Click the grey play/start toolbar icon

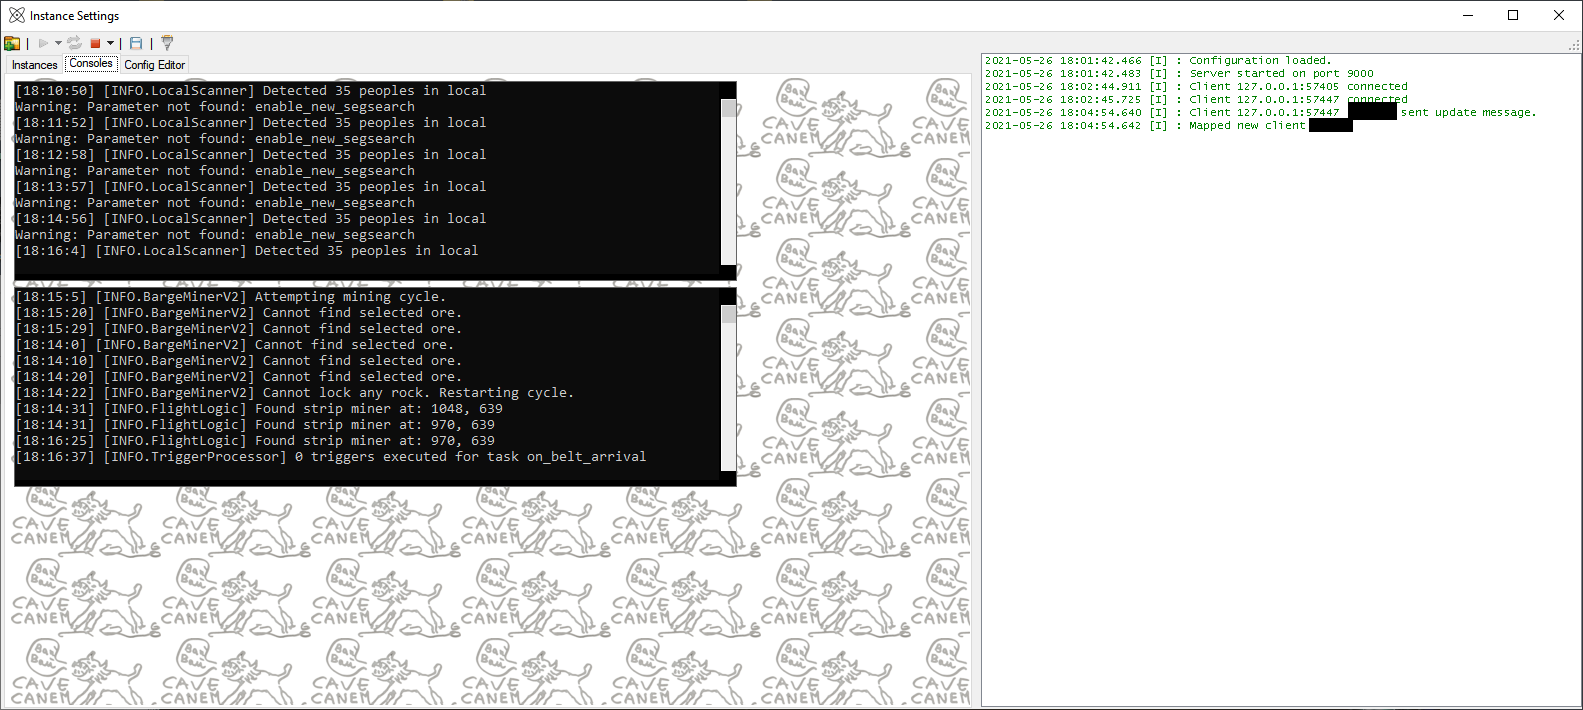pyautogui.click(x=43, y=43)
